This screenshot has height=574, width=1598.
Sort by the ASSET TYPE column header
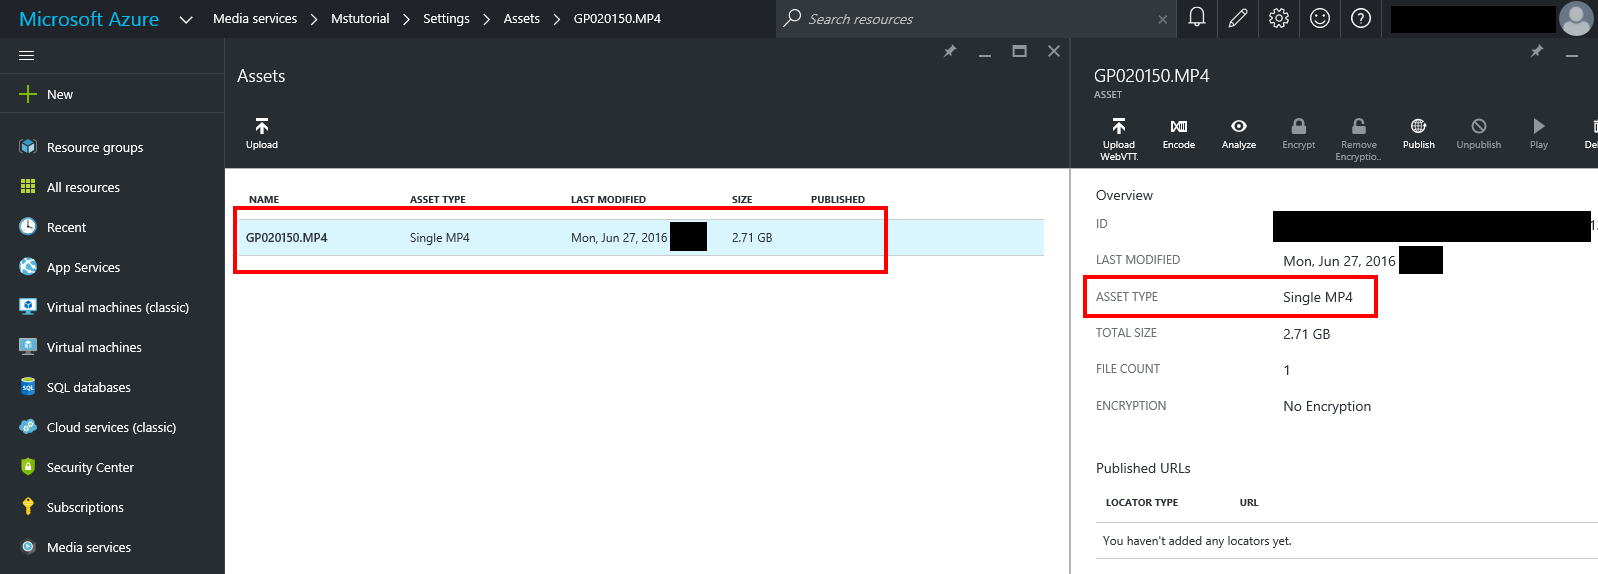point(438,199)
